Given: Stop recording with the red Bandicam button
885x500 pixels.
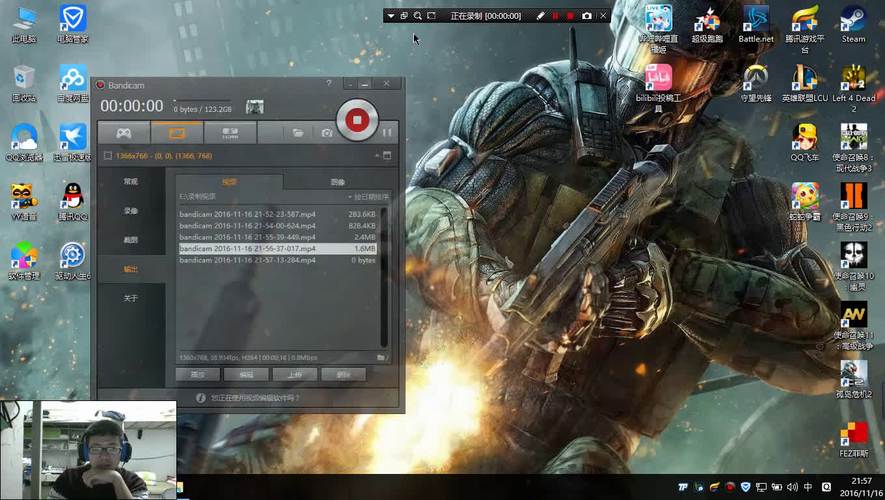Looking at the screenshot, I should point(357,120).
